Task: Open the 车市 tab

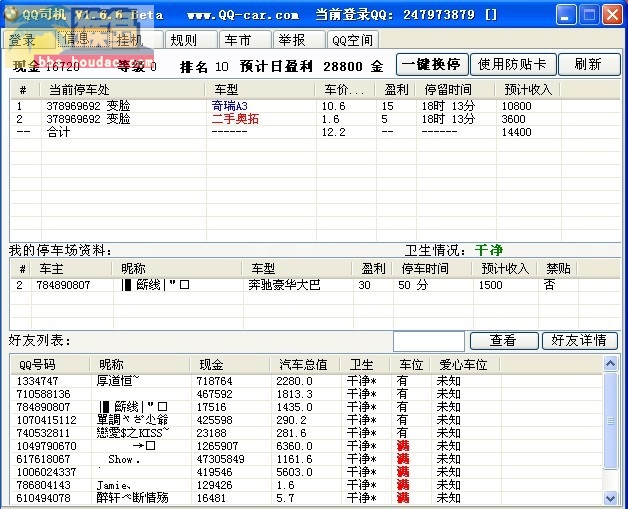Action: coord(245,40)
